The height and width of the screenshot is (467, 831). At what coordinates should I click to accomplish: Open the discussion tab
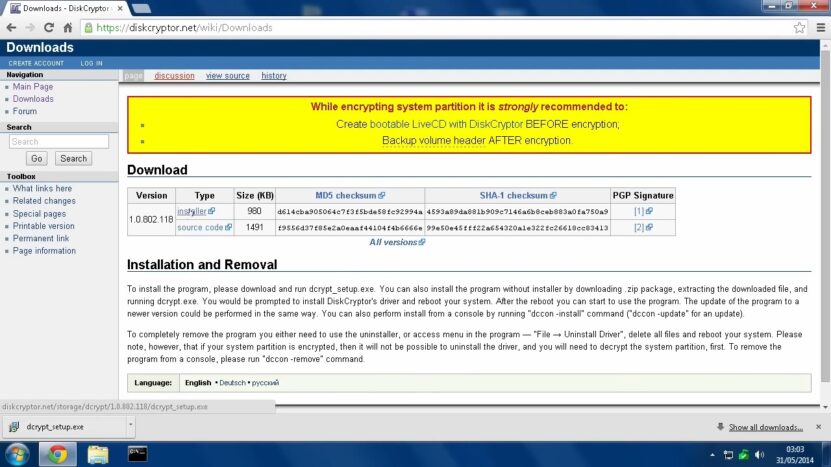174,76
